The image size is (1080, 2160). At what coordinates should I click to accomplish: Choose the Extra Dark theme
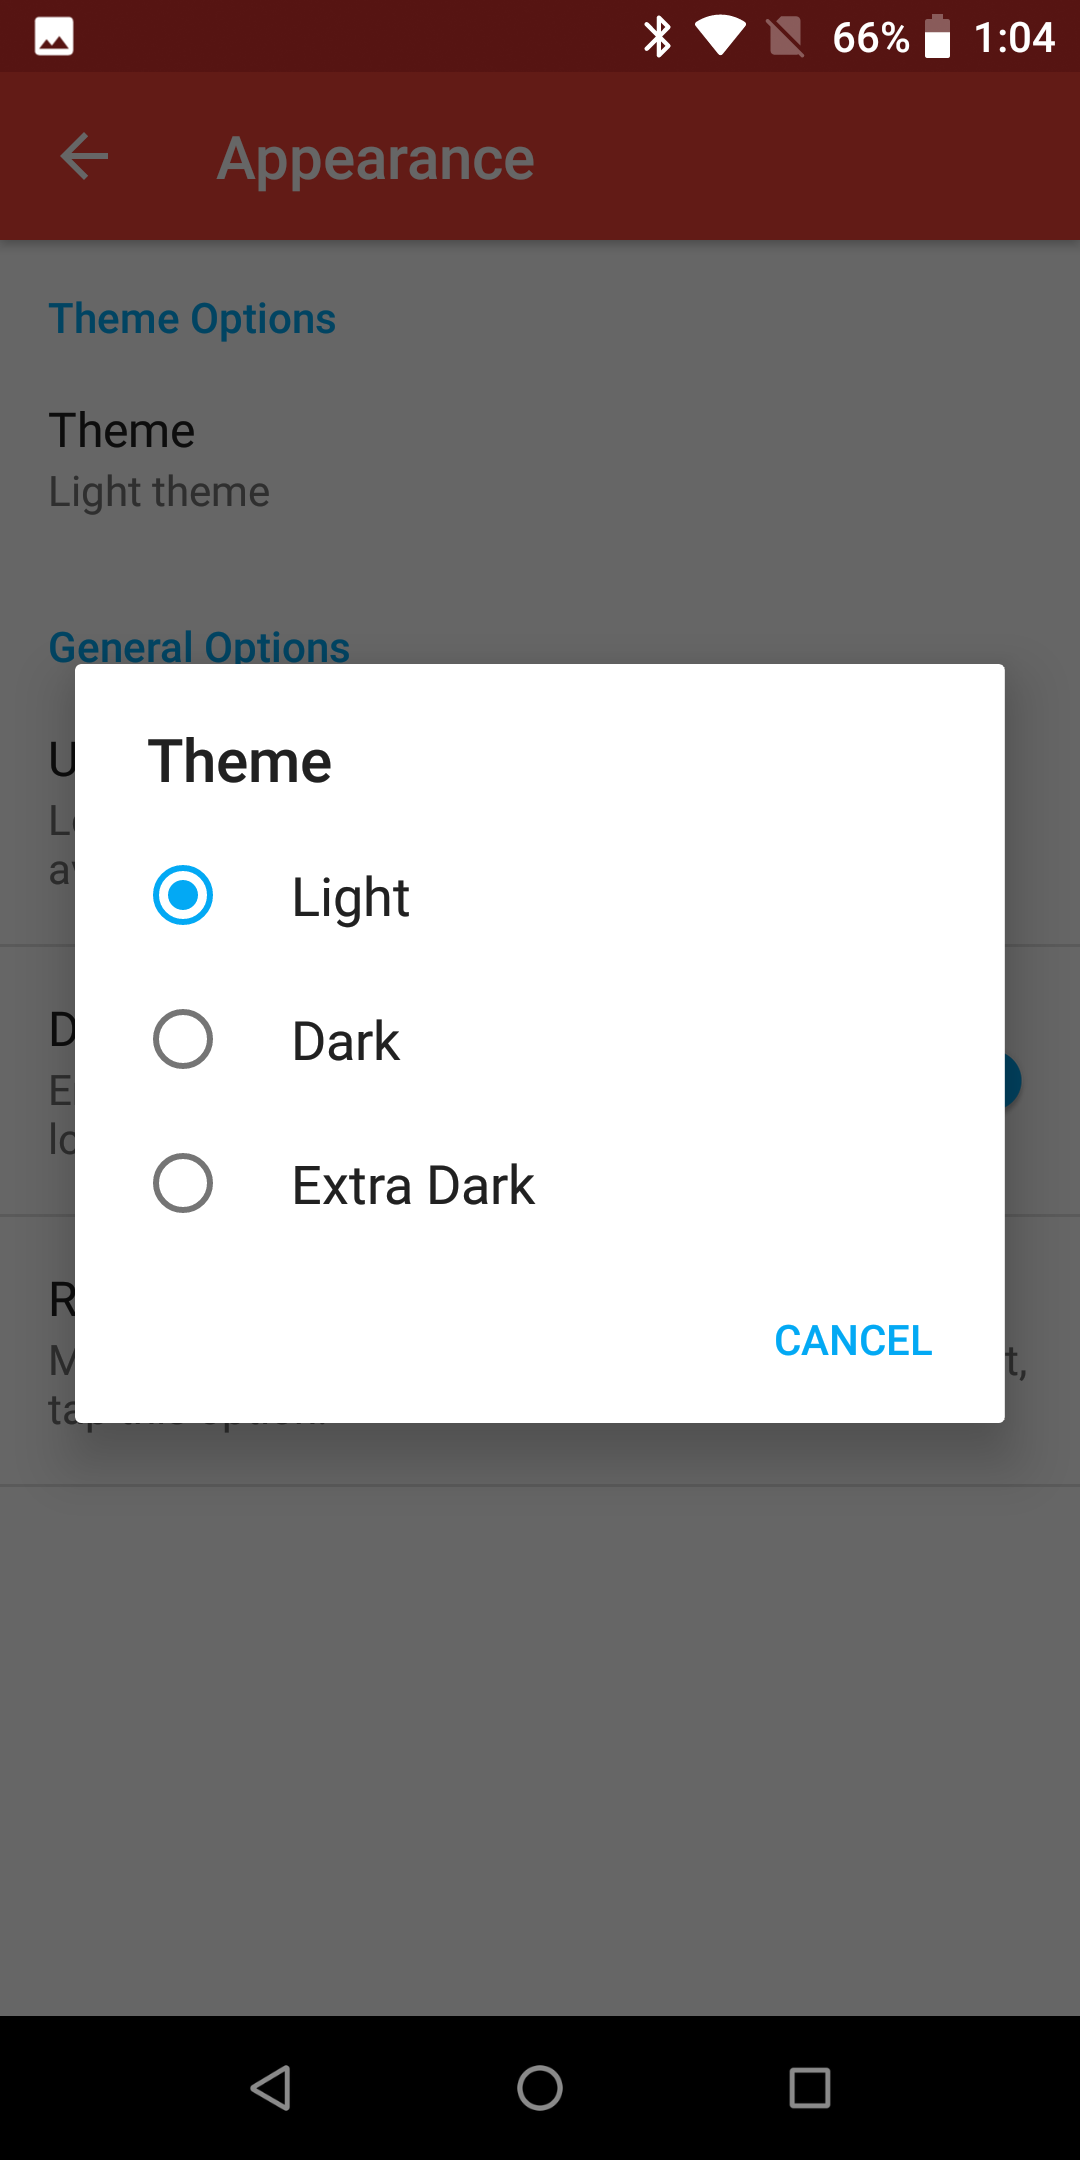(x=183, y=1184)
